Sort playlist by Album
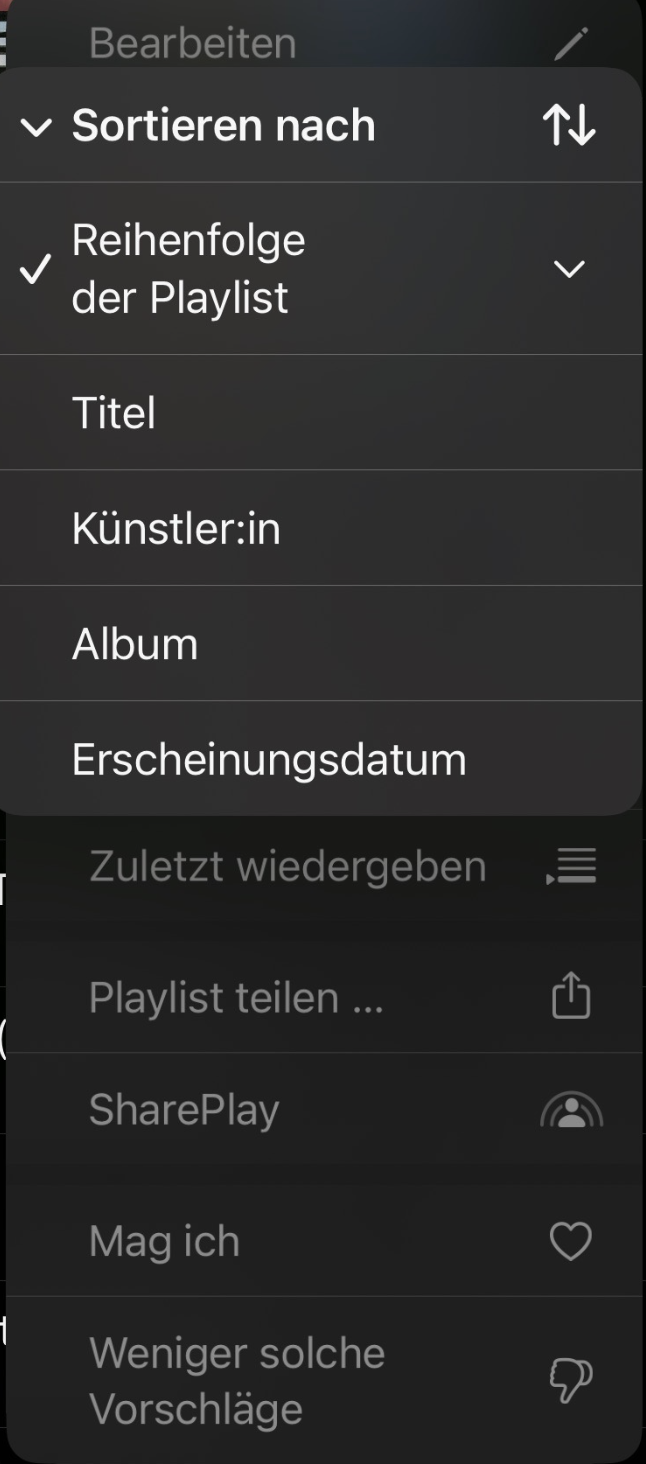The height and width of the screenshot is (1464, 646). (135, 644)
